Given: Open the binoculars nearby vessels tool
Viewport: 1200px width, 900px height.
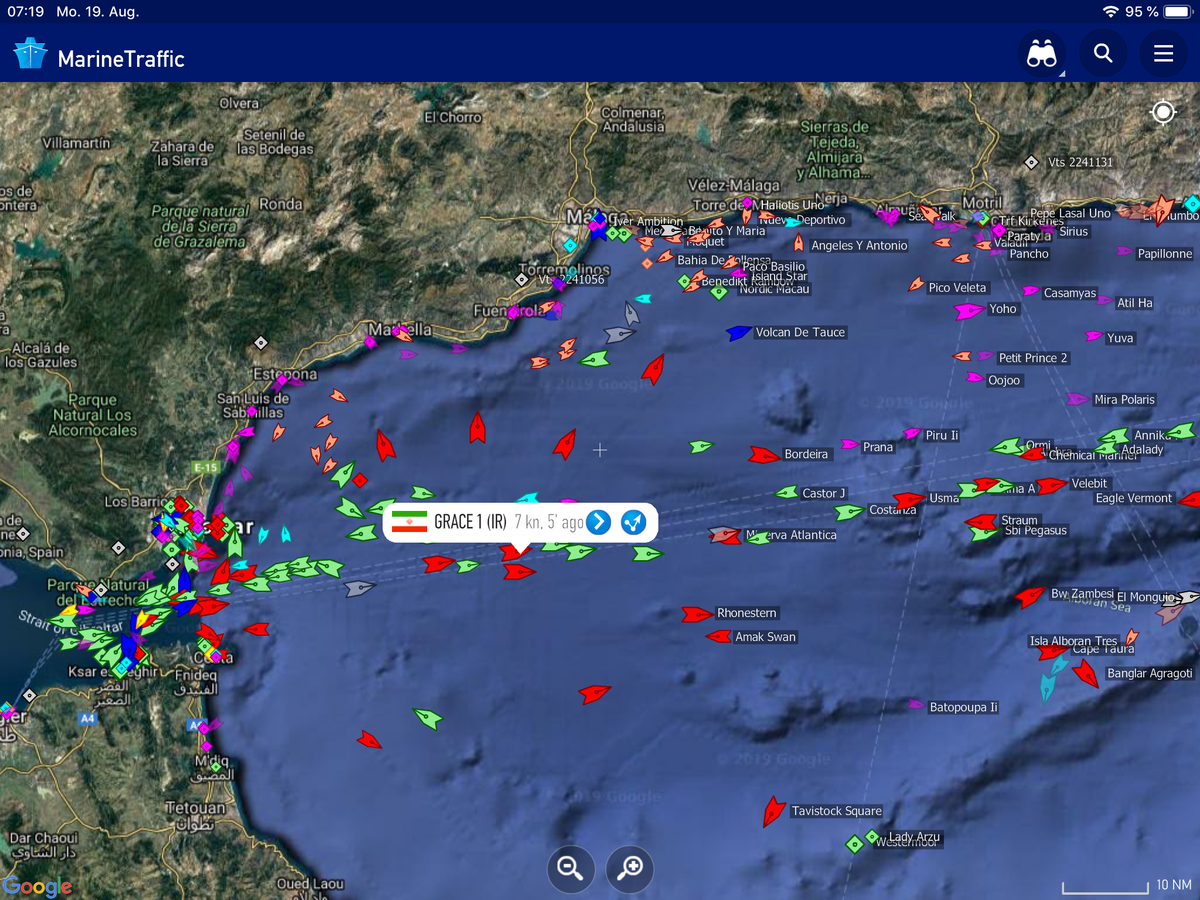Looking at the screenshot, I should click(1042, 53).
